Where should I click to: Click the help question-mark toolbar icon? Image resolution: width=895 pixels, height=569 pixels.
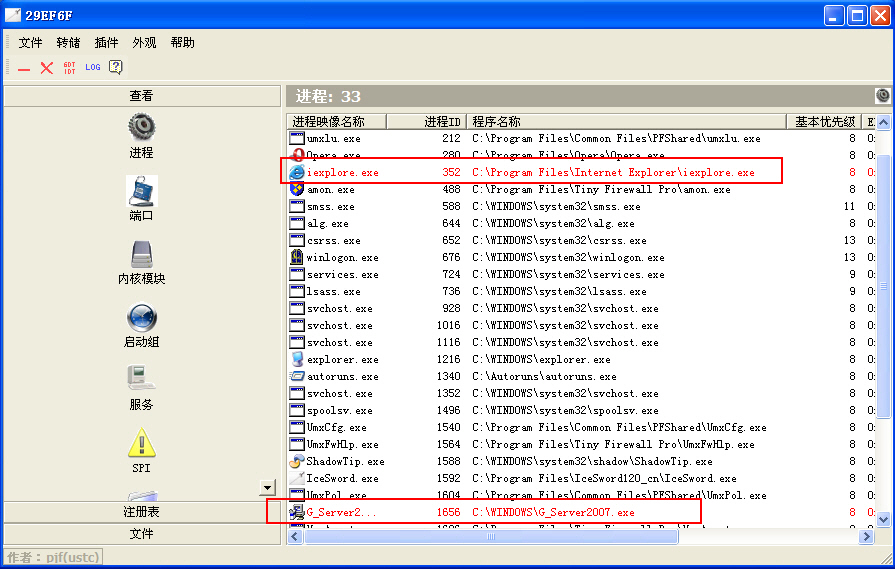(x=116, y=67)
